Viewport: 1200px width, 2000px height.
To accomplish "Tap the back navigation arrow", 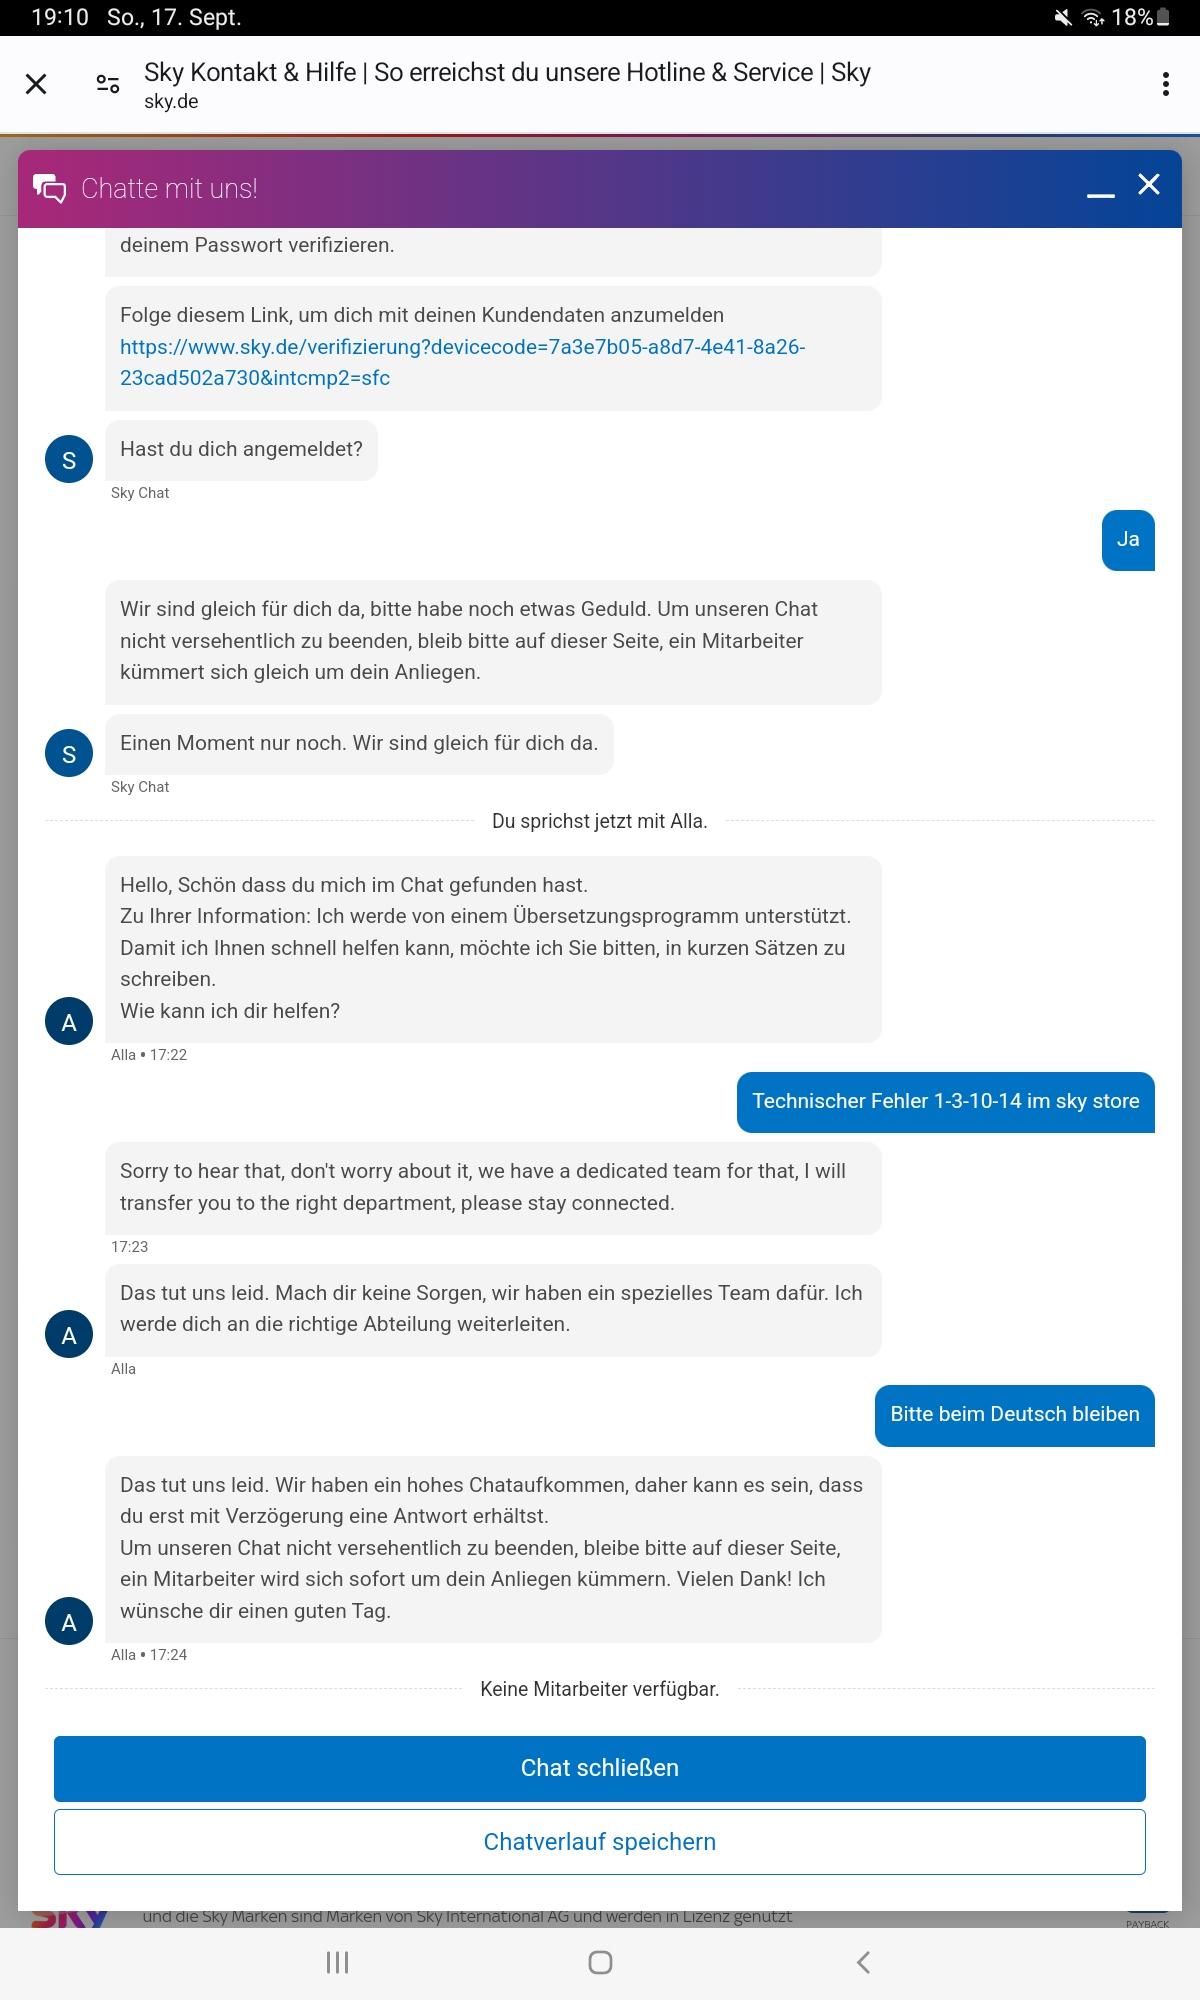I will coord(862,1962).
